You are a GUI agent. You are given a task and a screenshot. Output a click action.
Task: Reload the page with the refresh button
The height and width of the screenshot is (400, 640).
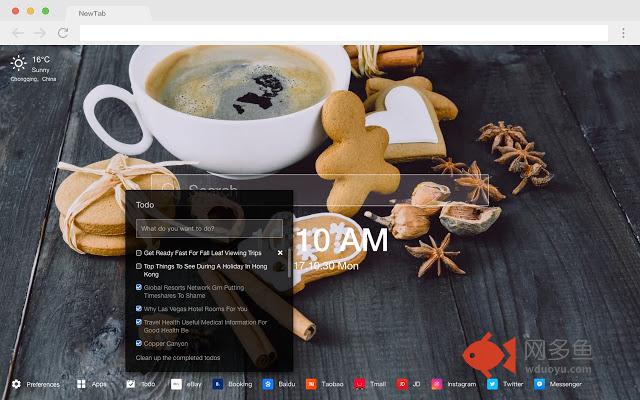pyautogui.click(x=62, y=33)
